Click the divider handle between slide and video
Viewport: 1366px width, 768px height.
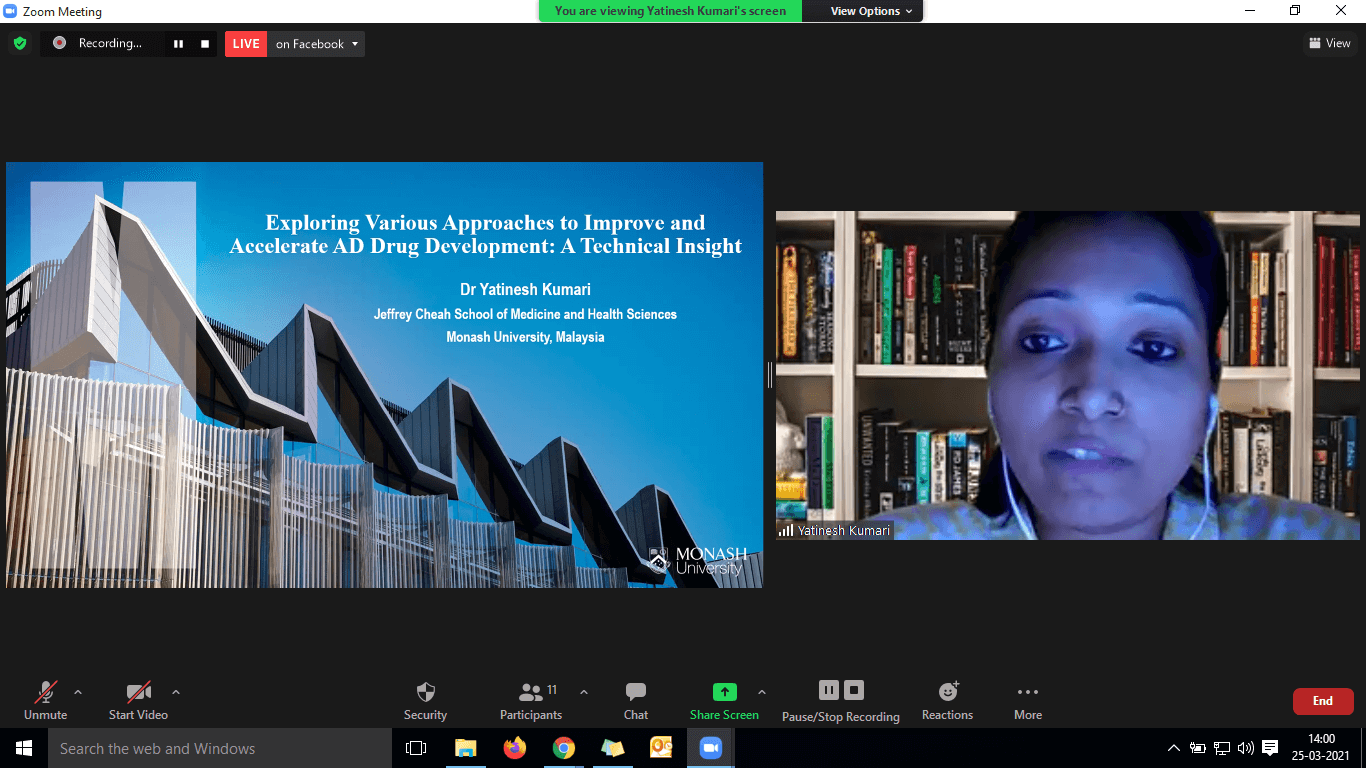[769, 375]
